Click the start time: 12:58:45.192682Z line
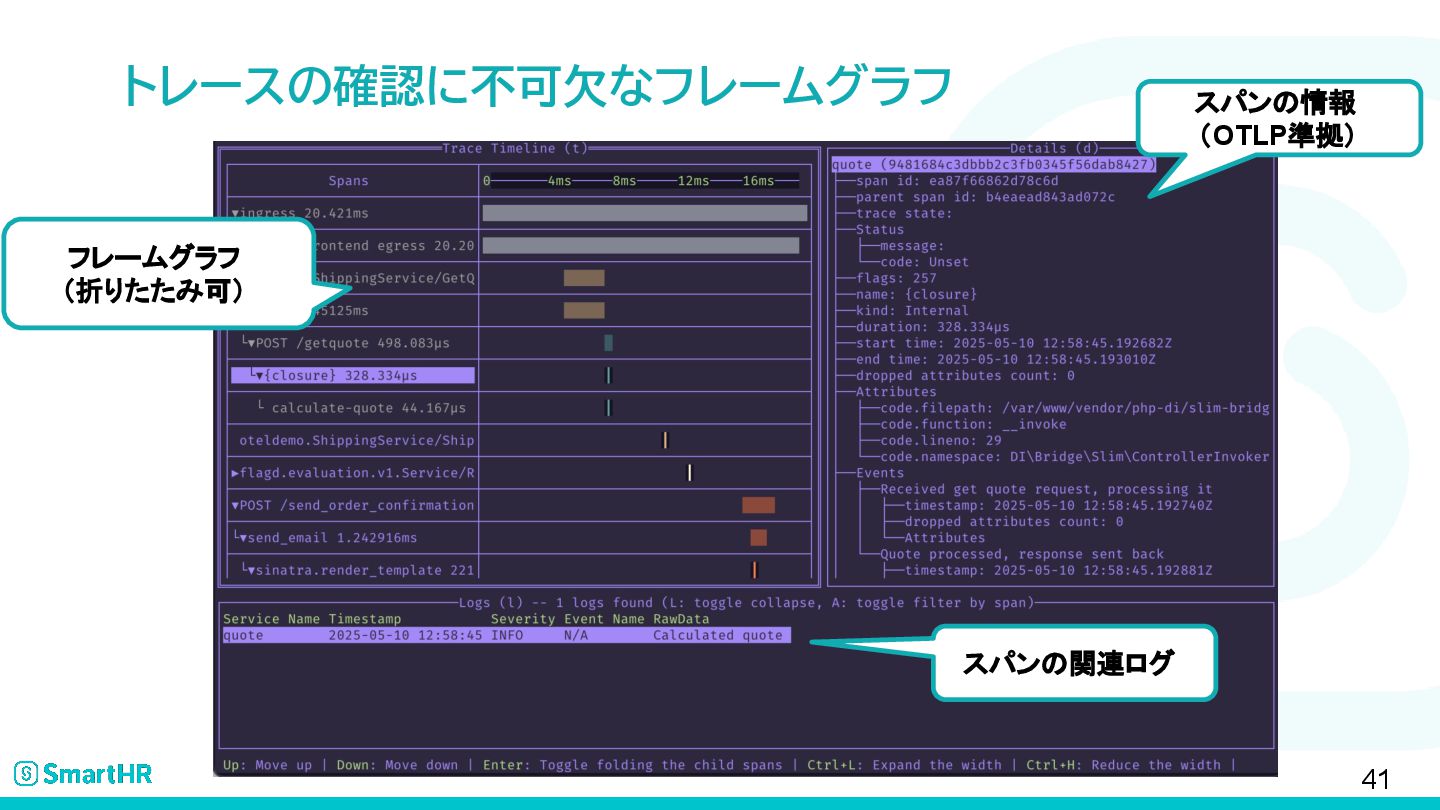Viewport: 1440px width, 810px height. [1013, 343]
